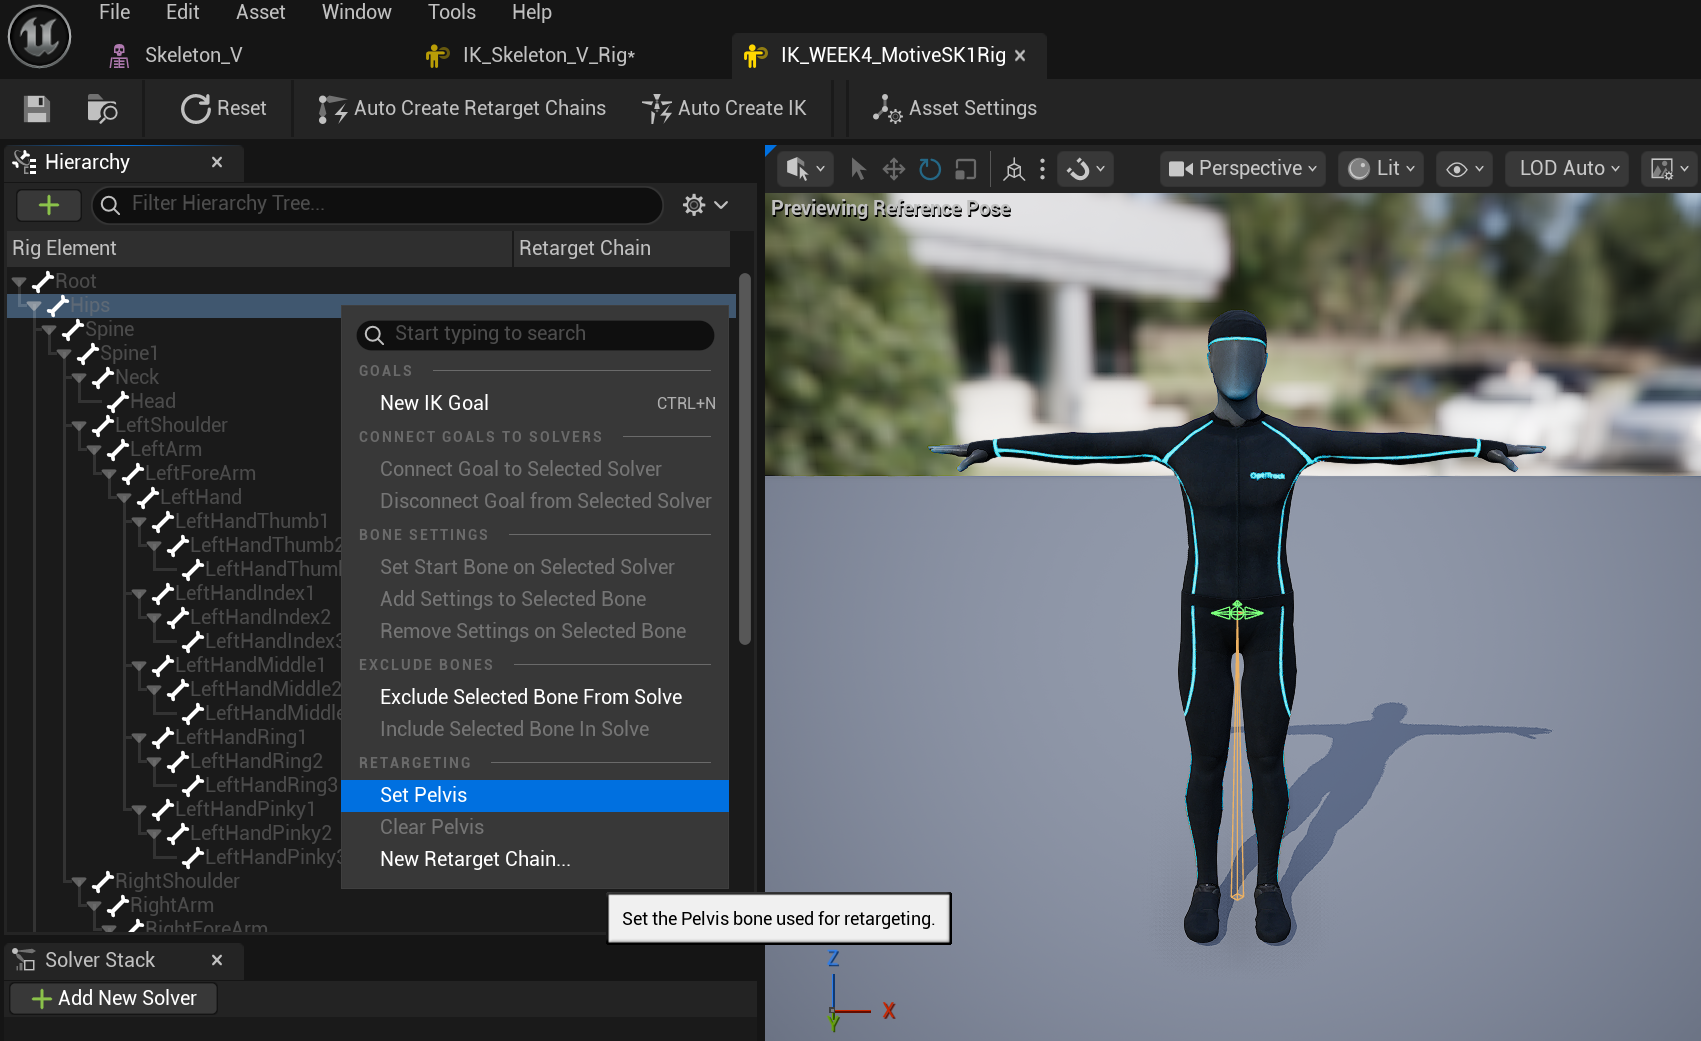Viewport: 1701px width, 1041px height.
Task: Select the Move tool in the viewport
Action: click(x=893, y=168)
